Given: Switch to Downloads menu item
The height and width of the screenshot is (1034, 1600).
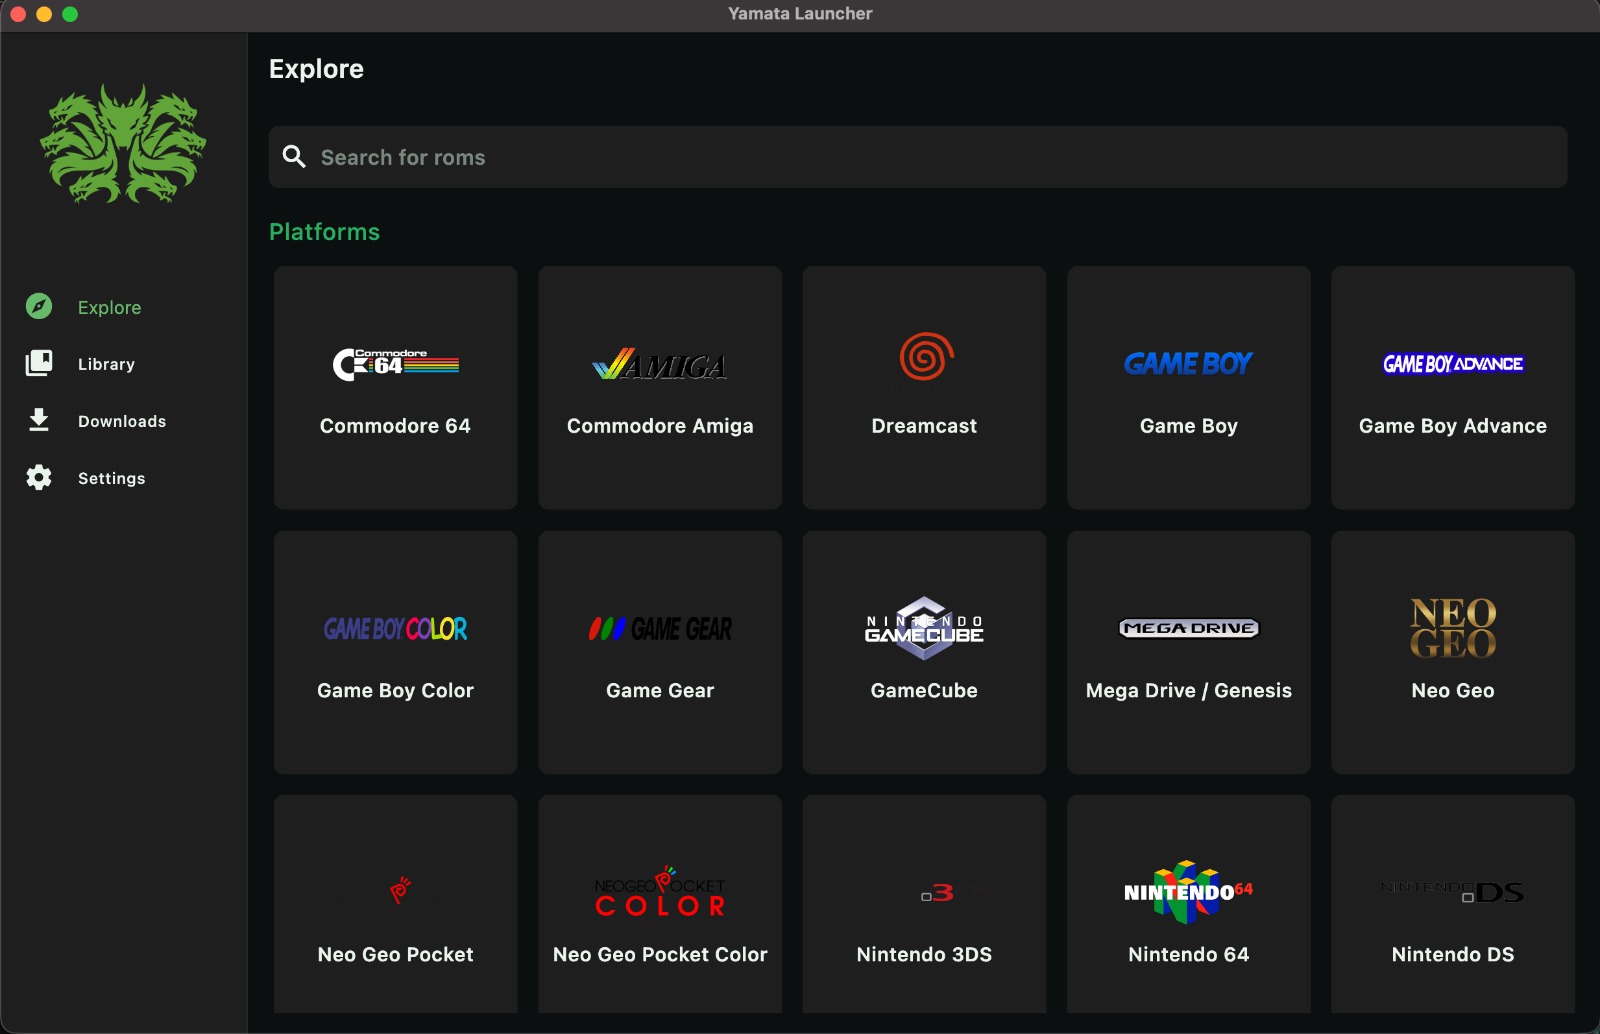Looking at the screenshot, I should (122, 421).
